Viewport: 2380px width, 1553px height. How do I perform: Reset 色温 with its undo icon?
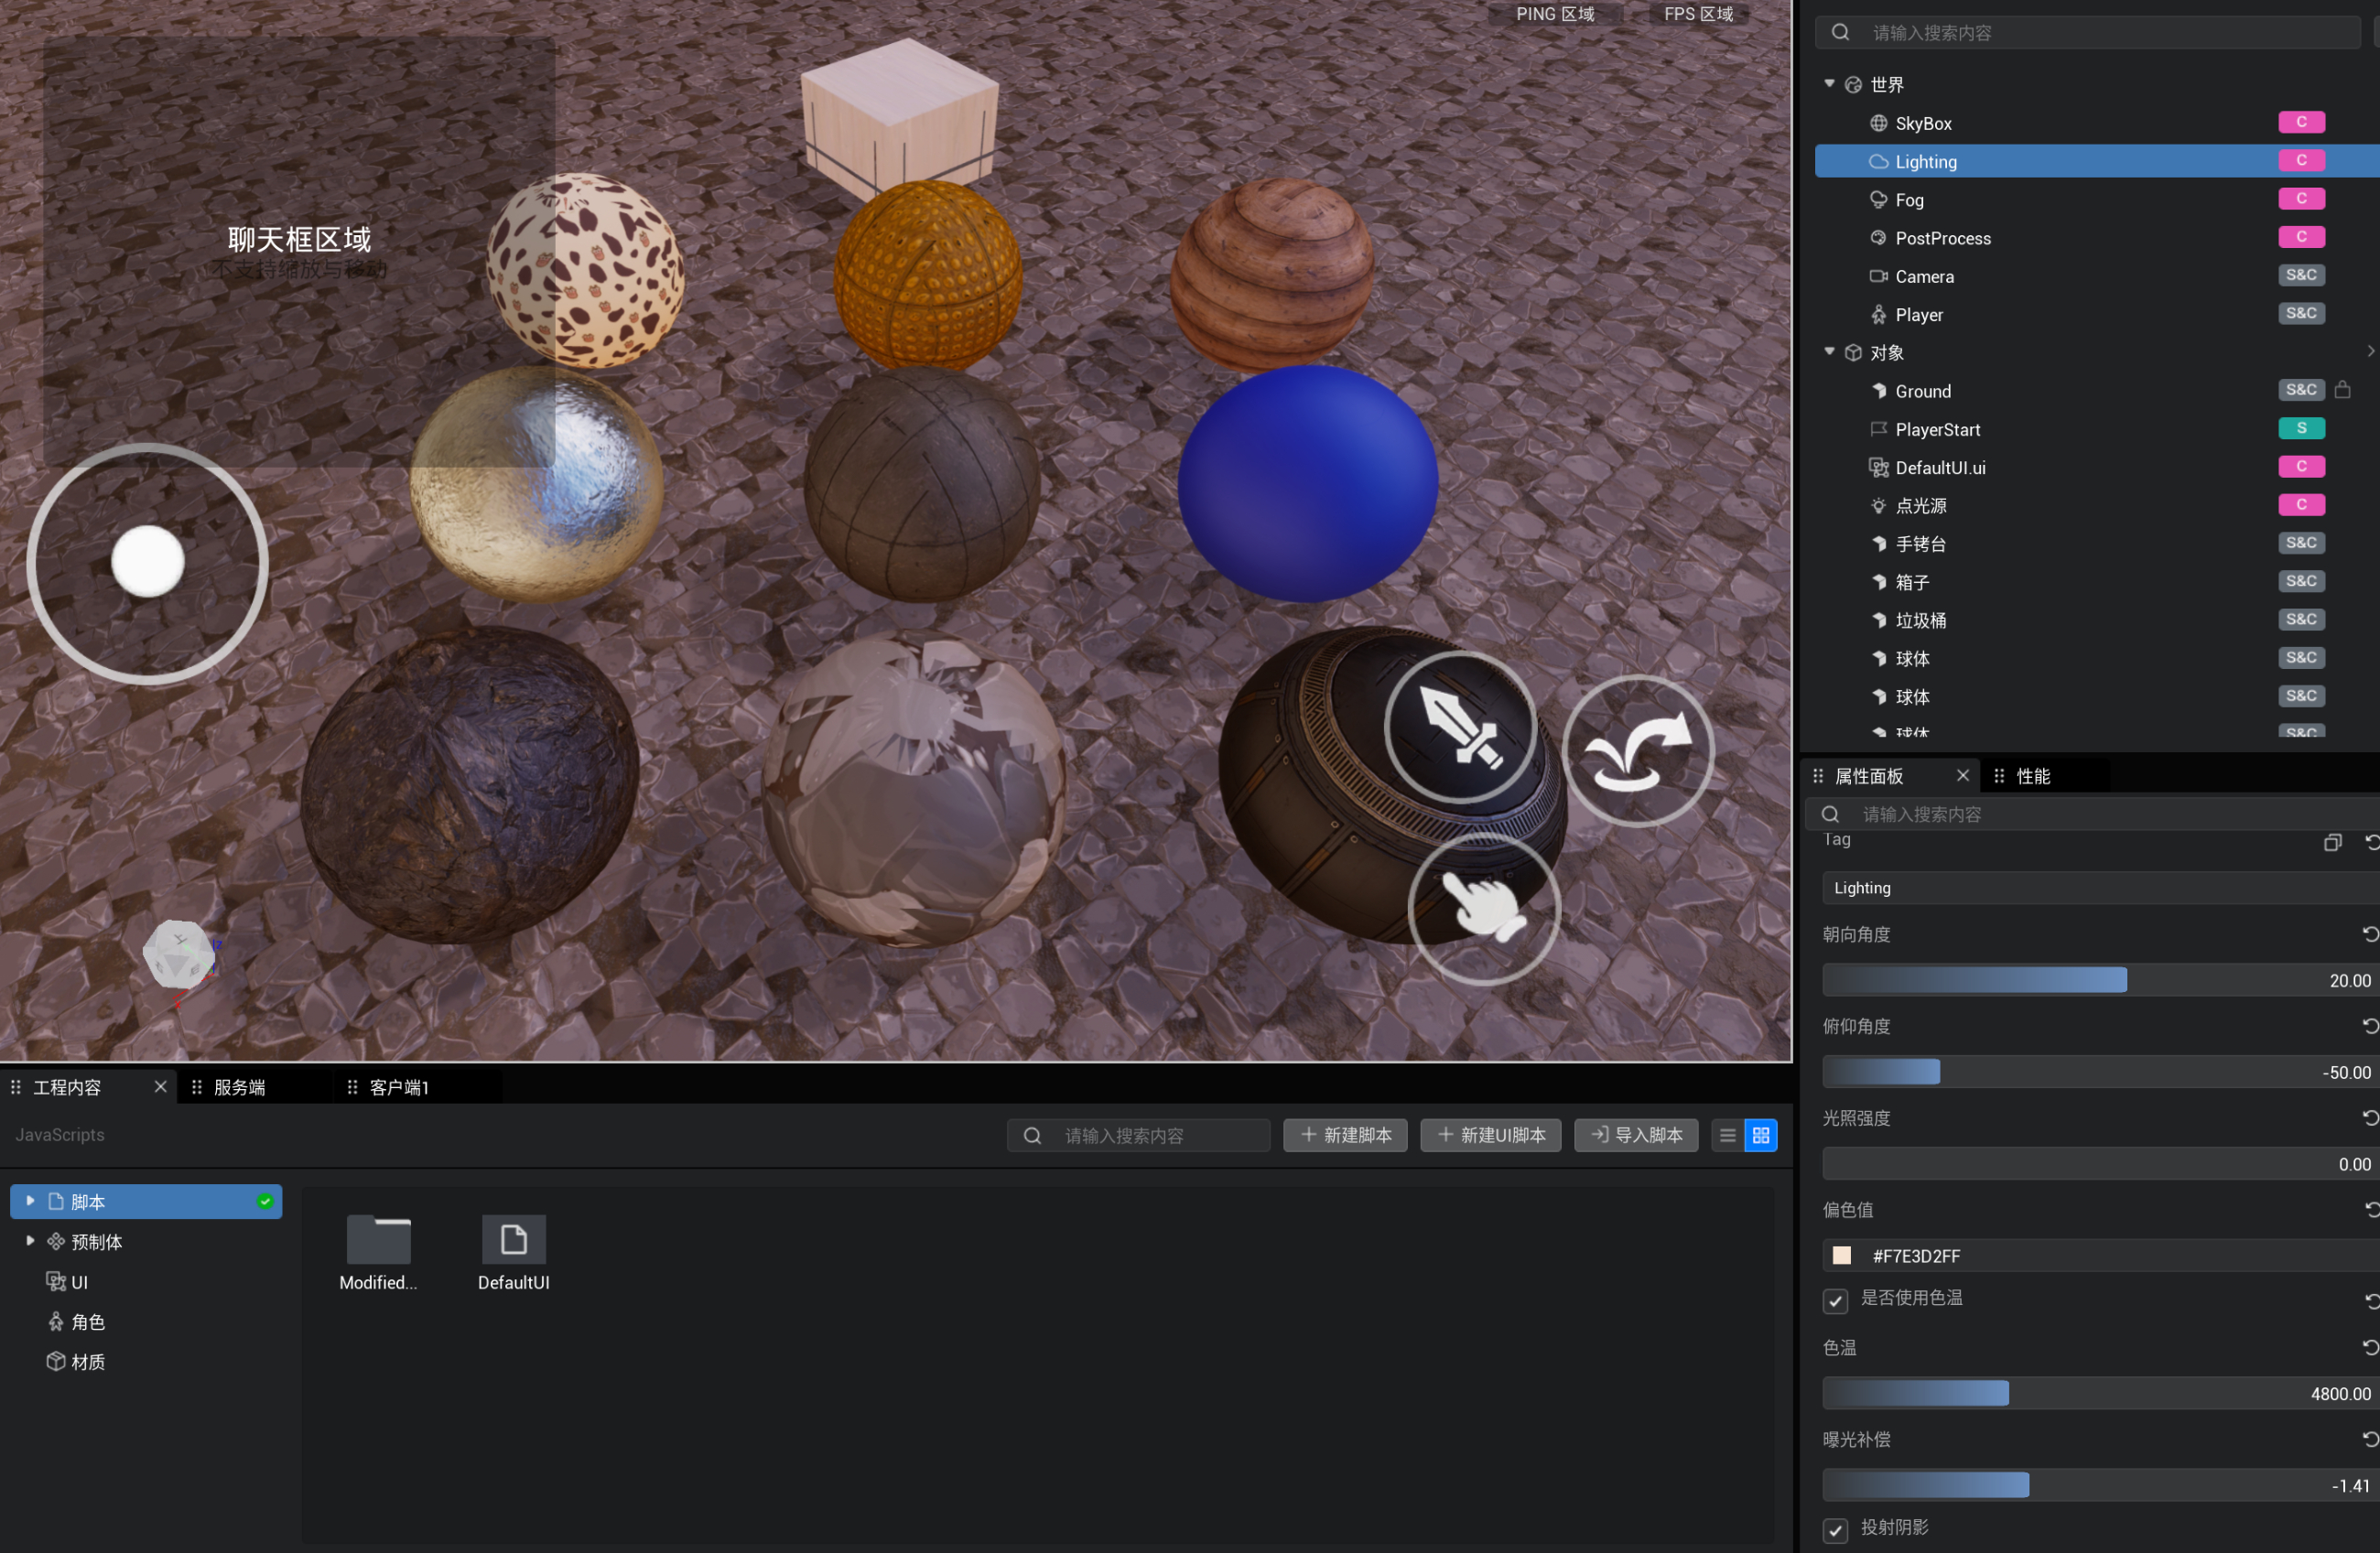(2370, 1348)
